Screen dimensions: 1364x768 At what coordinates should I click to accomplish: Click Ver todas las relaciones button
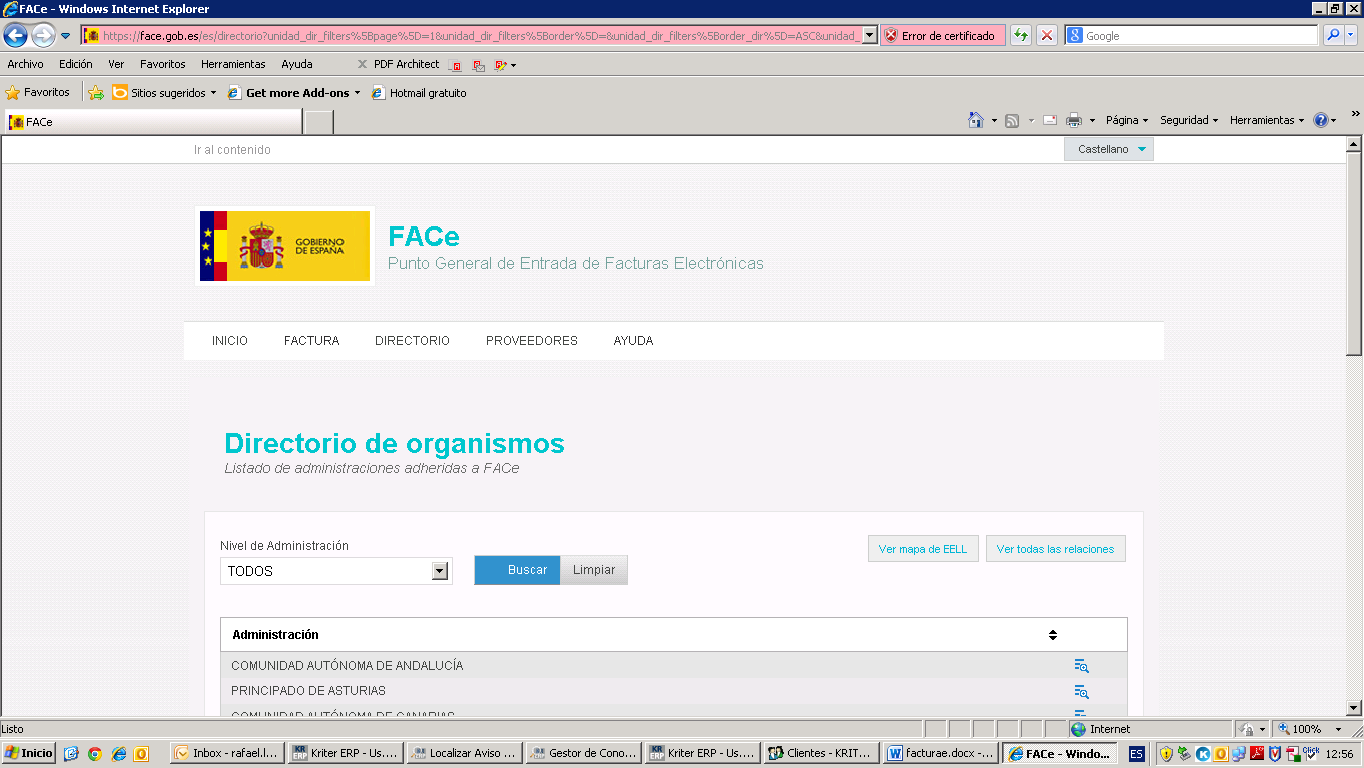[x=1056, y=549]
